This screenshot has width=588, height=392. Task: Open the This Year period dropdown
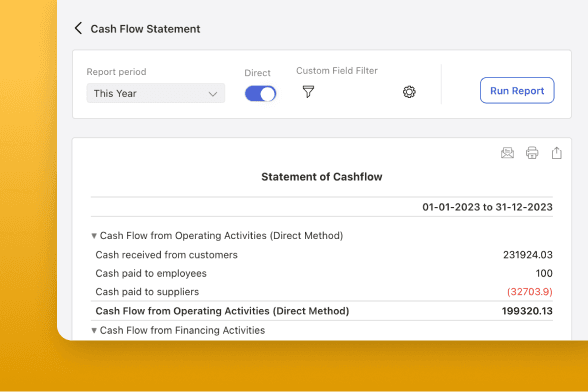point(156,93)
